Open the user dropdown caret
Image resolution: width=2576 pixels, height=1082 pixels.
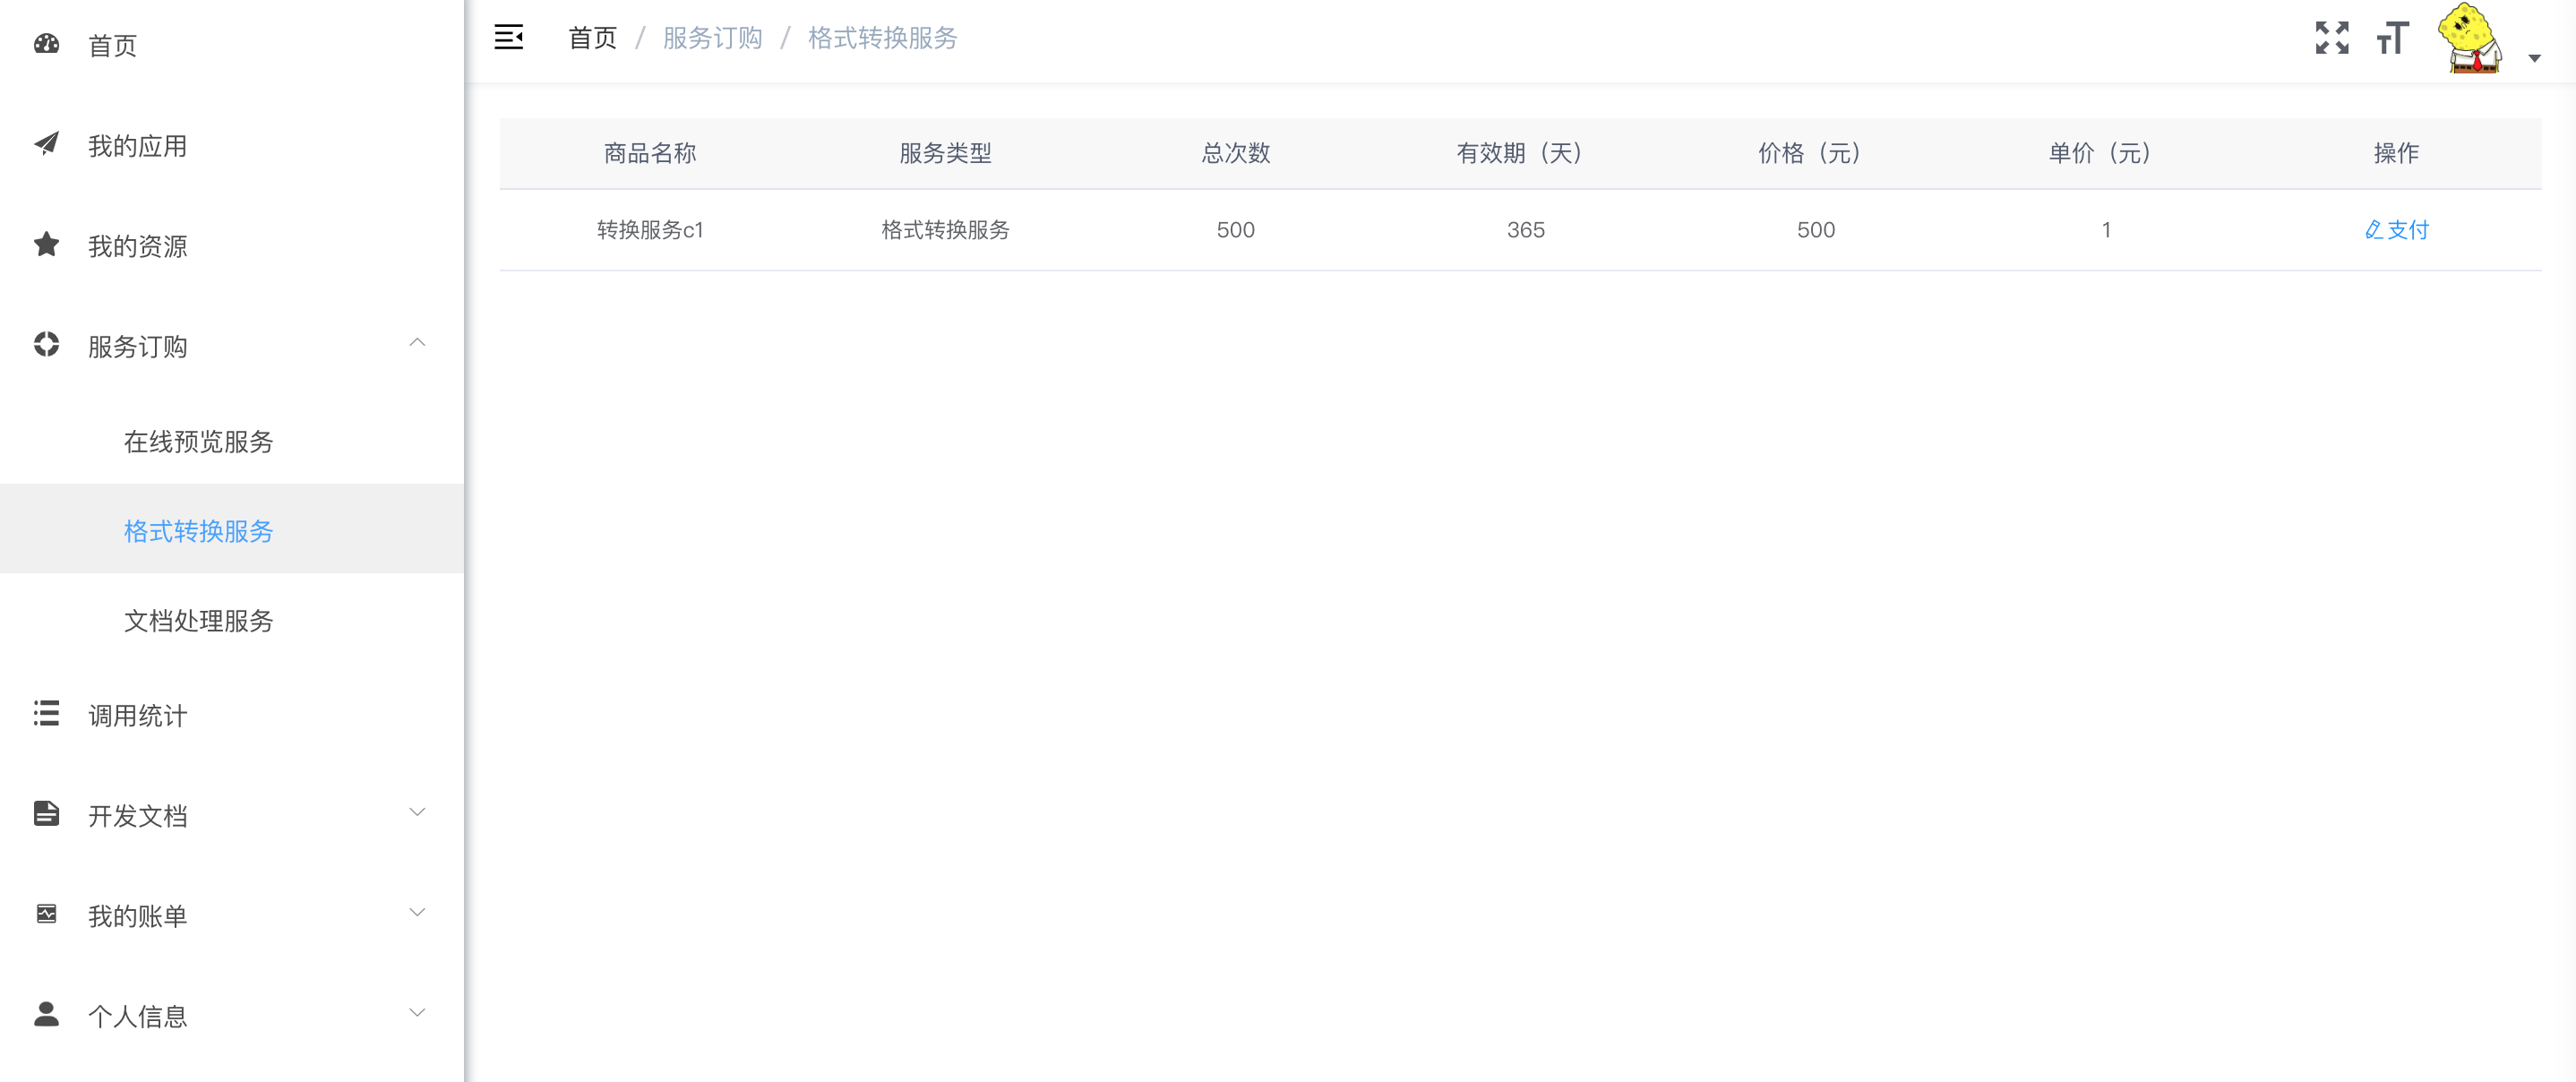[x=2534, y=58]
